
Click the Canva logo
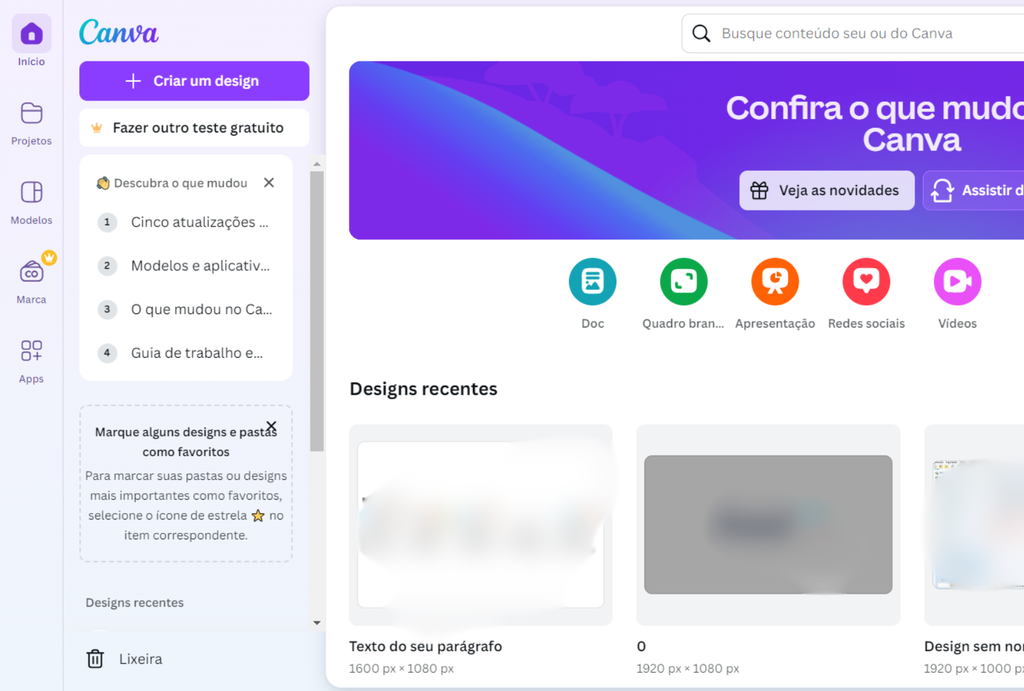[x=119, y=32]
